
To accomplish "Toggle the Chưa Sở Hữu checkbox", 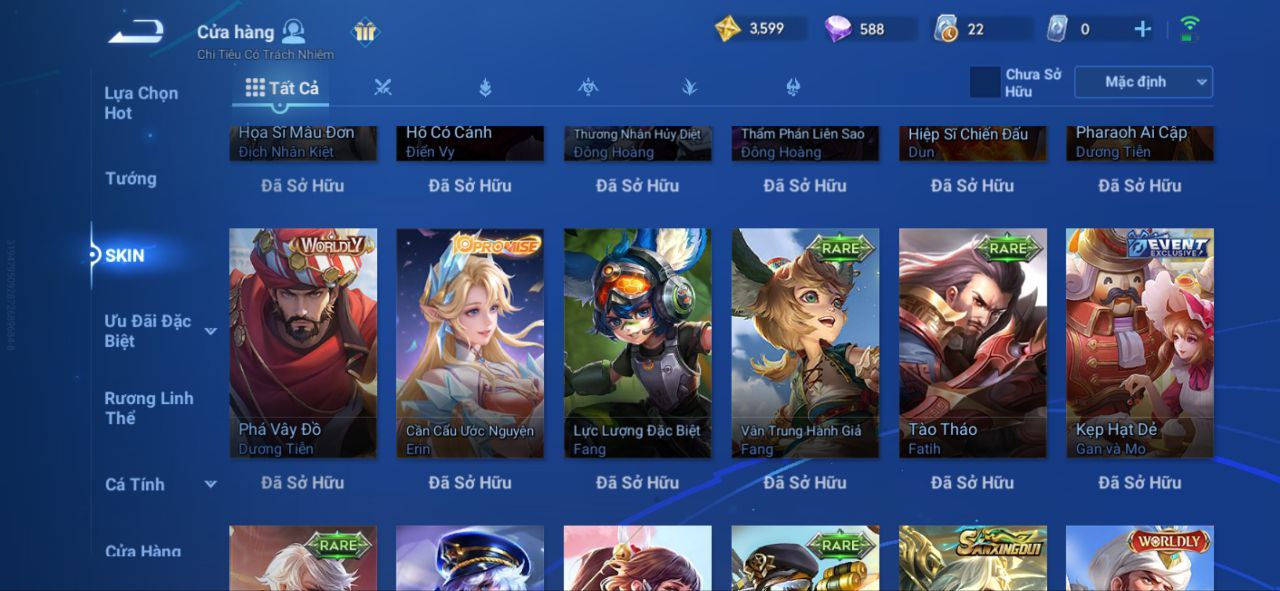I will click(x=985, y=82).
